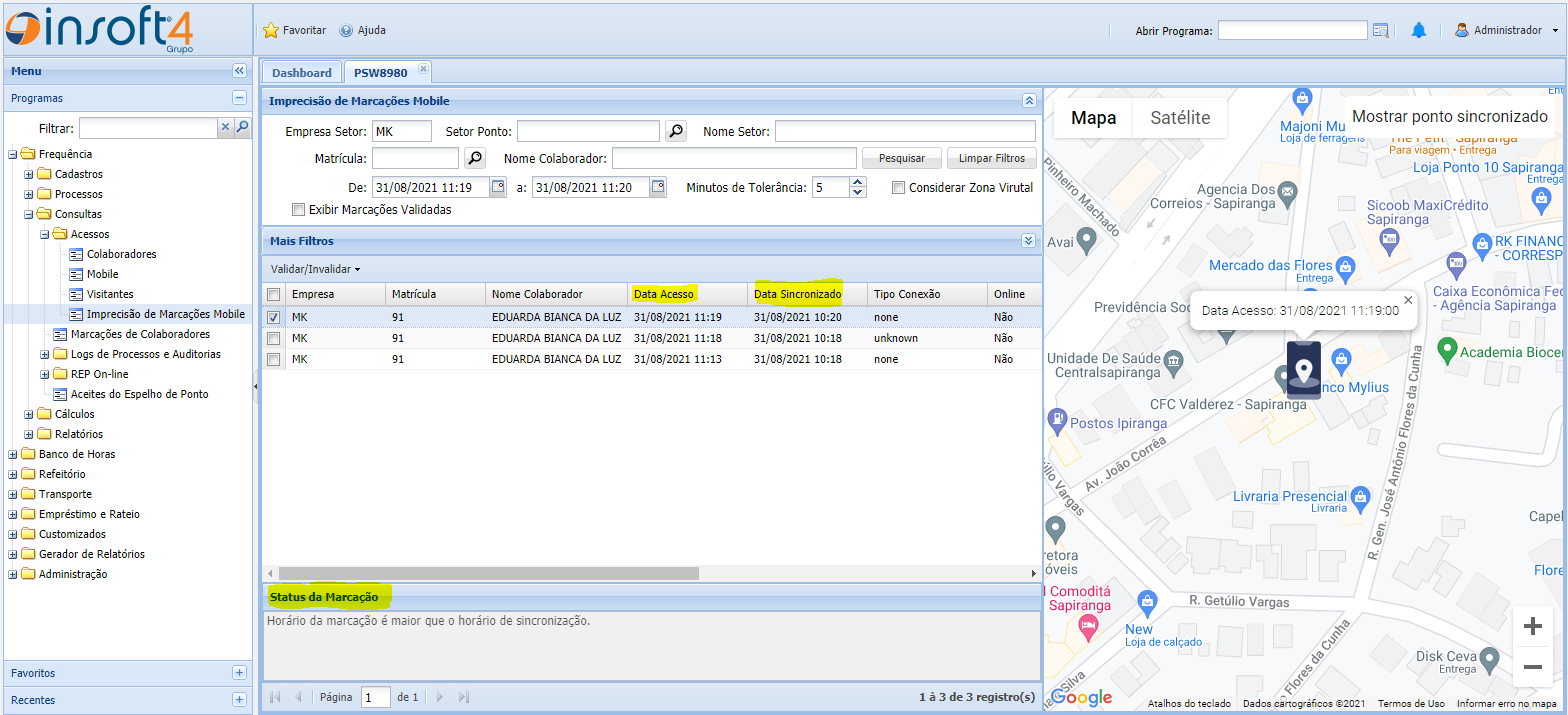The width and height of the screenshot is (1568, 715).
Task: Open the Ajuda help icon
Action: point(347,31)
